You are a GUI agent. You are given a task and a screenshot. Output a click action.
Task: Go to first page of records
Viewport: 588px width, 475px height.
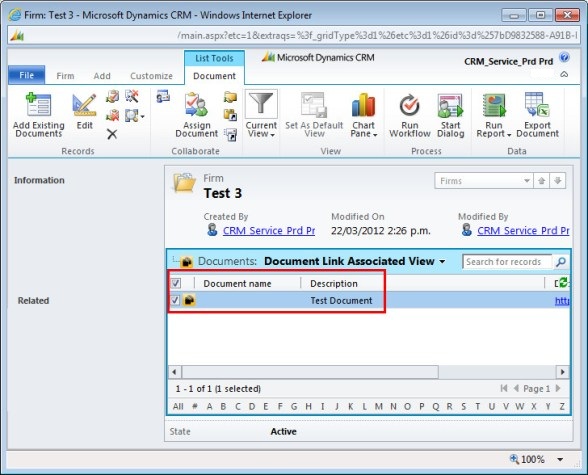tap(504, 388)
